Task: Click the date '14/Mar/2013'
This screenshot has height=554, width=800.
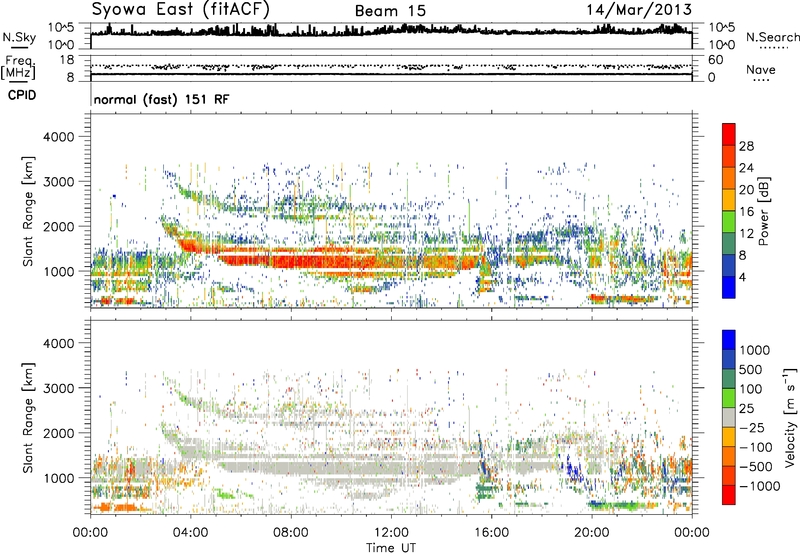Action: tap(639, 10)
